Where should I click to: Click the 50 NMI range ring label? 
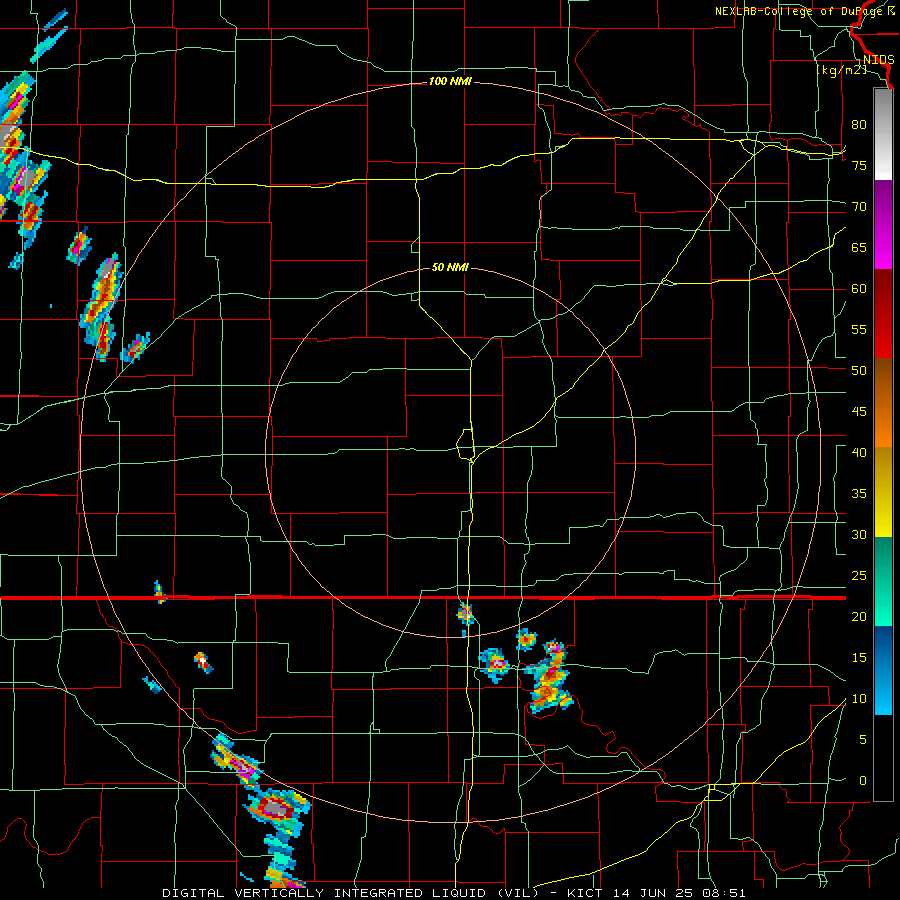click(x=450, y=267)
